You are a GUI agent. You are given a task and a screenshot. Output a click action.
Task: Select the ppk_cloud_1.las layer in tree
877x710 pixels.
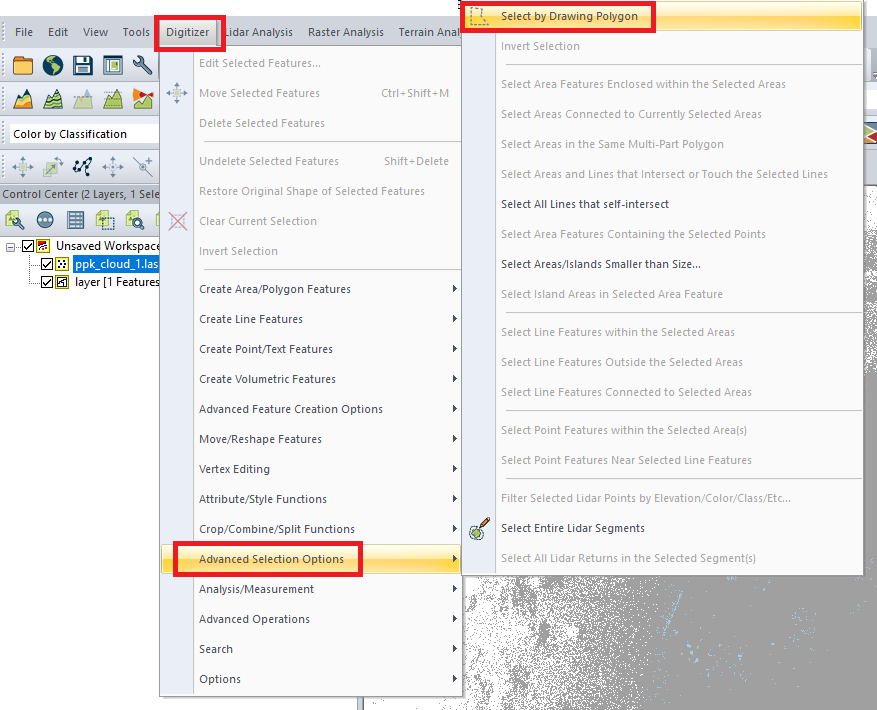point(115,264)
